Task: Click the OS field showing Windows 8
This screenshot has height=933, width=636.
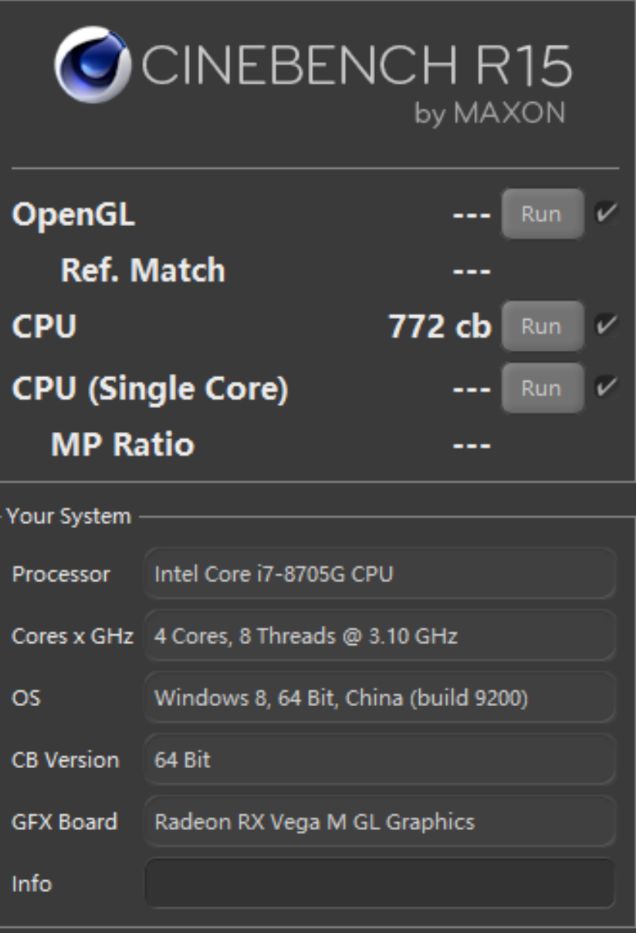Action: point(380,698)
